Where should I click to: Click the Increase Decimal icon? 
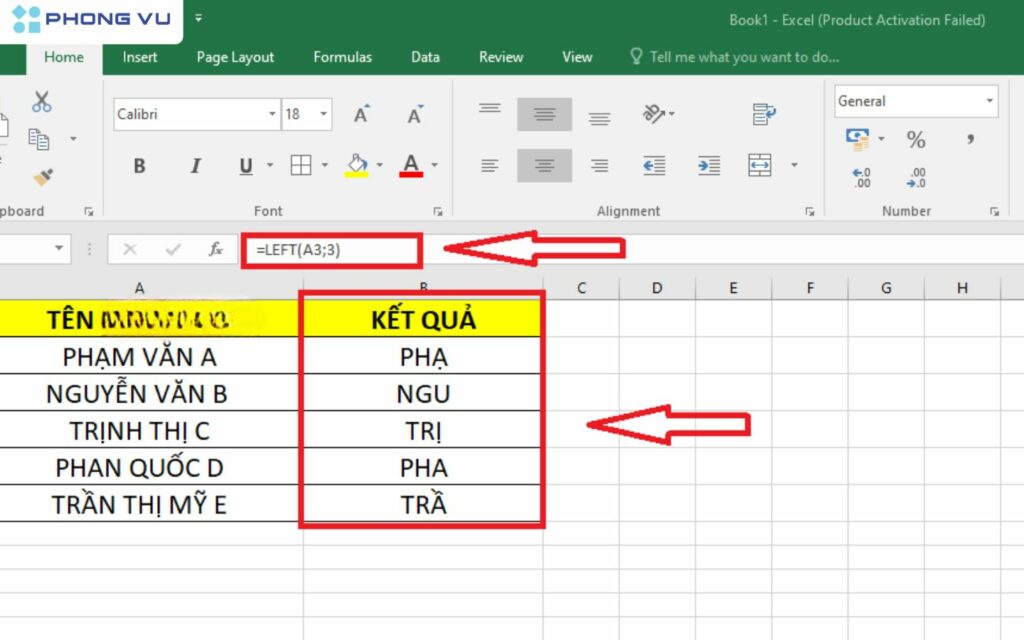click(861, 178)
